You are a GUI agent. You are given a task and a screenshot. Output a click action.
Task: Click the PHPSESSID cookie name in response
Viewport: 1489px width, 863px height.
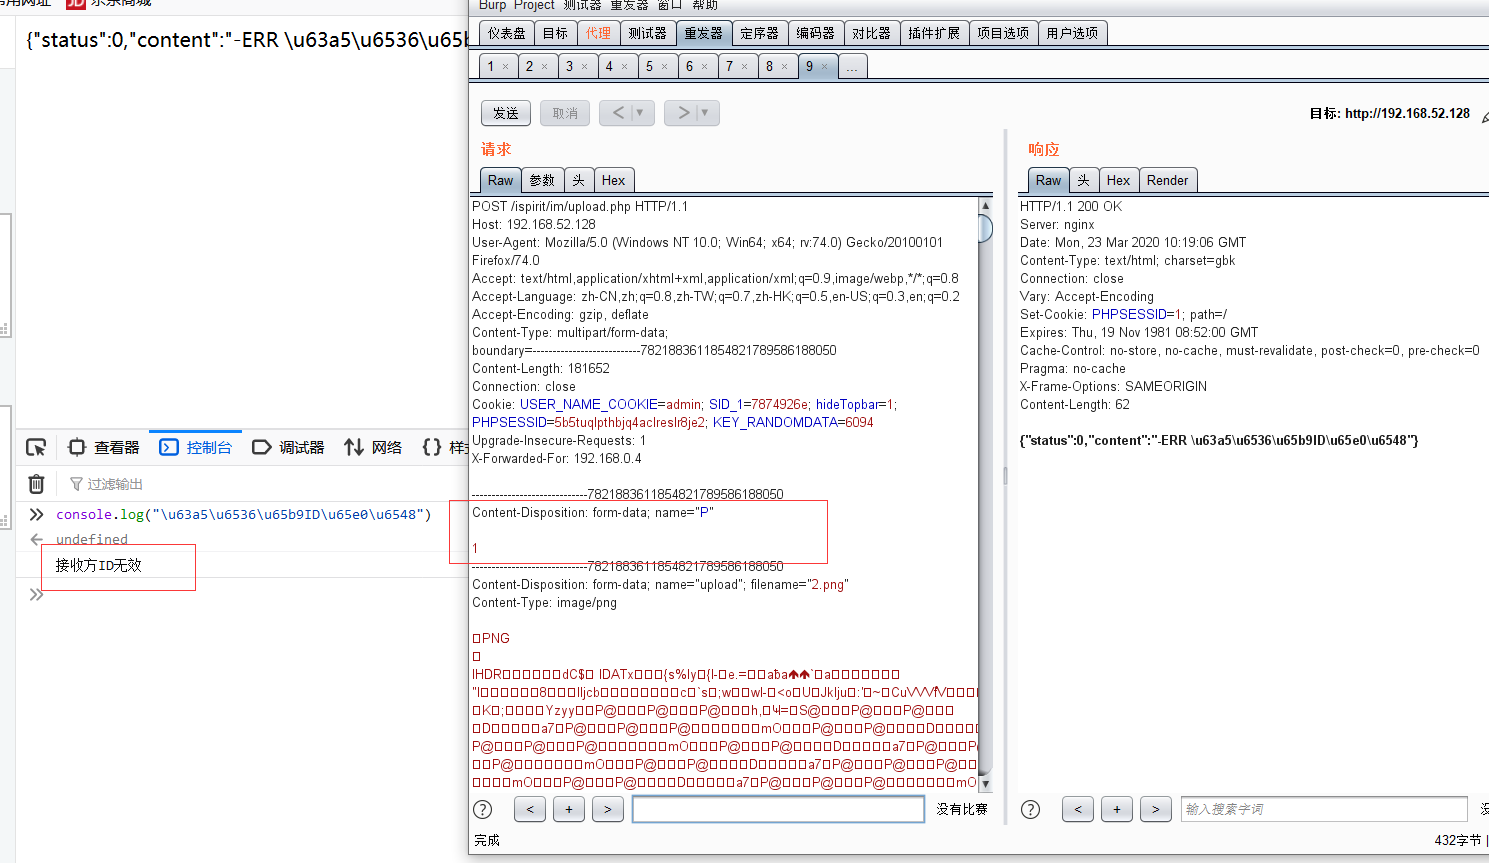point(1129,314)
